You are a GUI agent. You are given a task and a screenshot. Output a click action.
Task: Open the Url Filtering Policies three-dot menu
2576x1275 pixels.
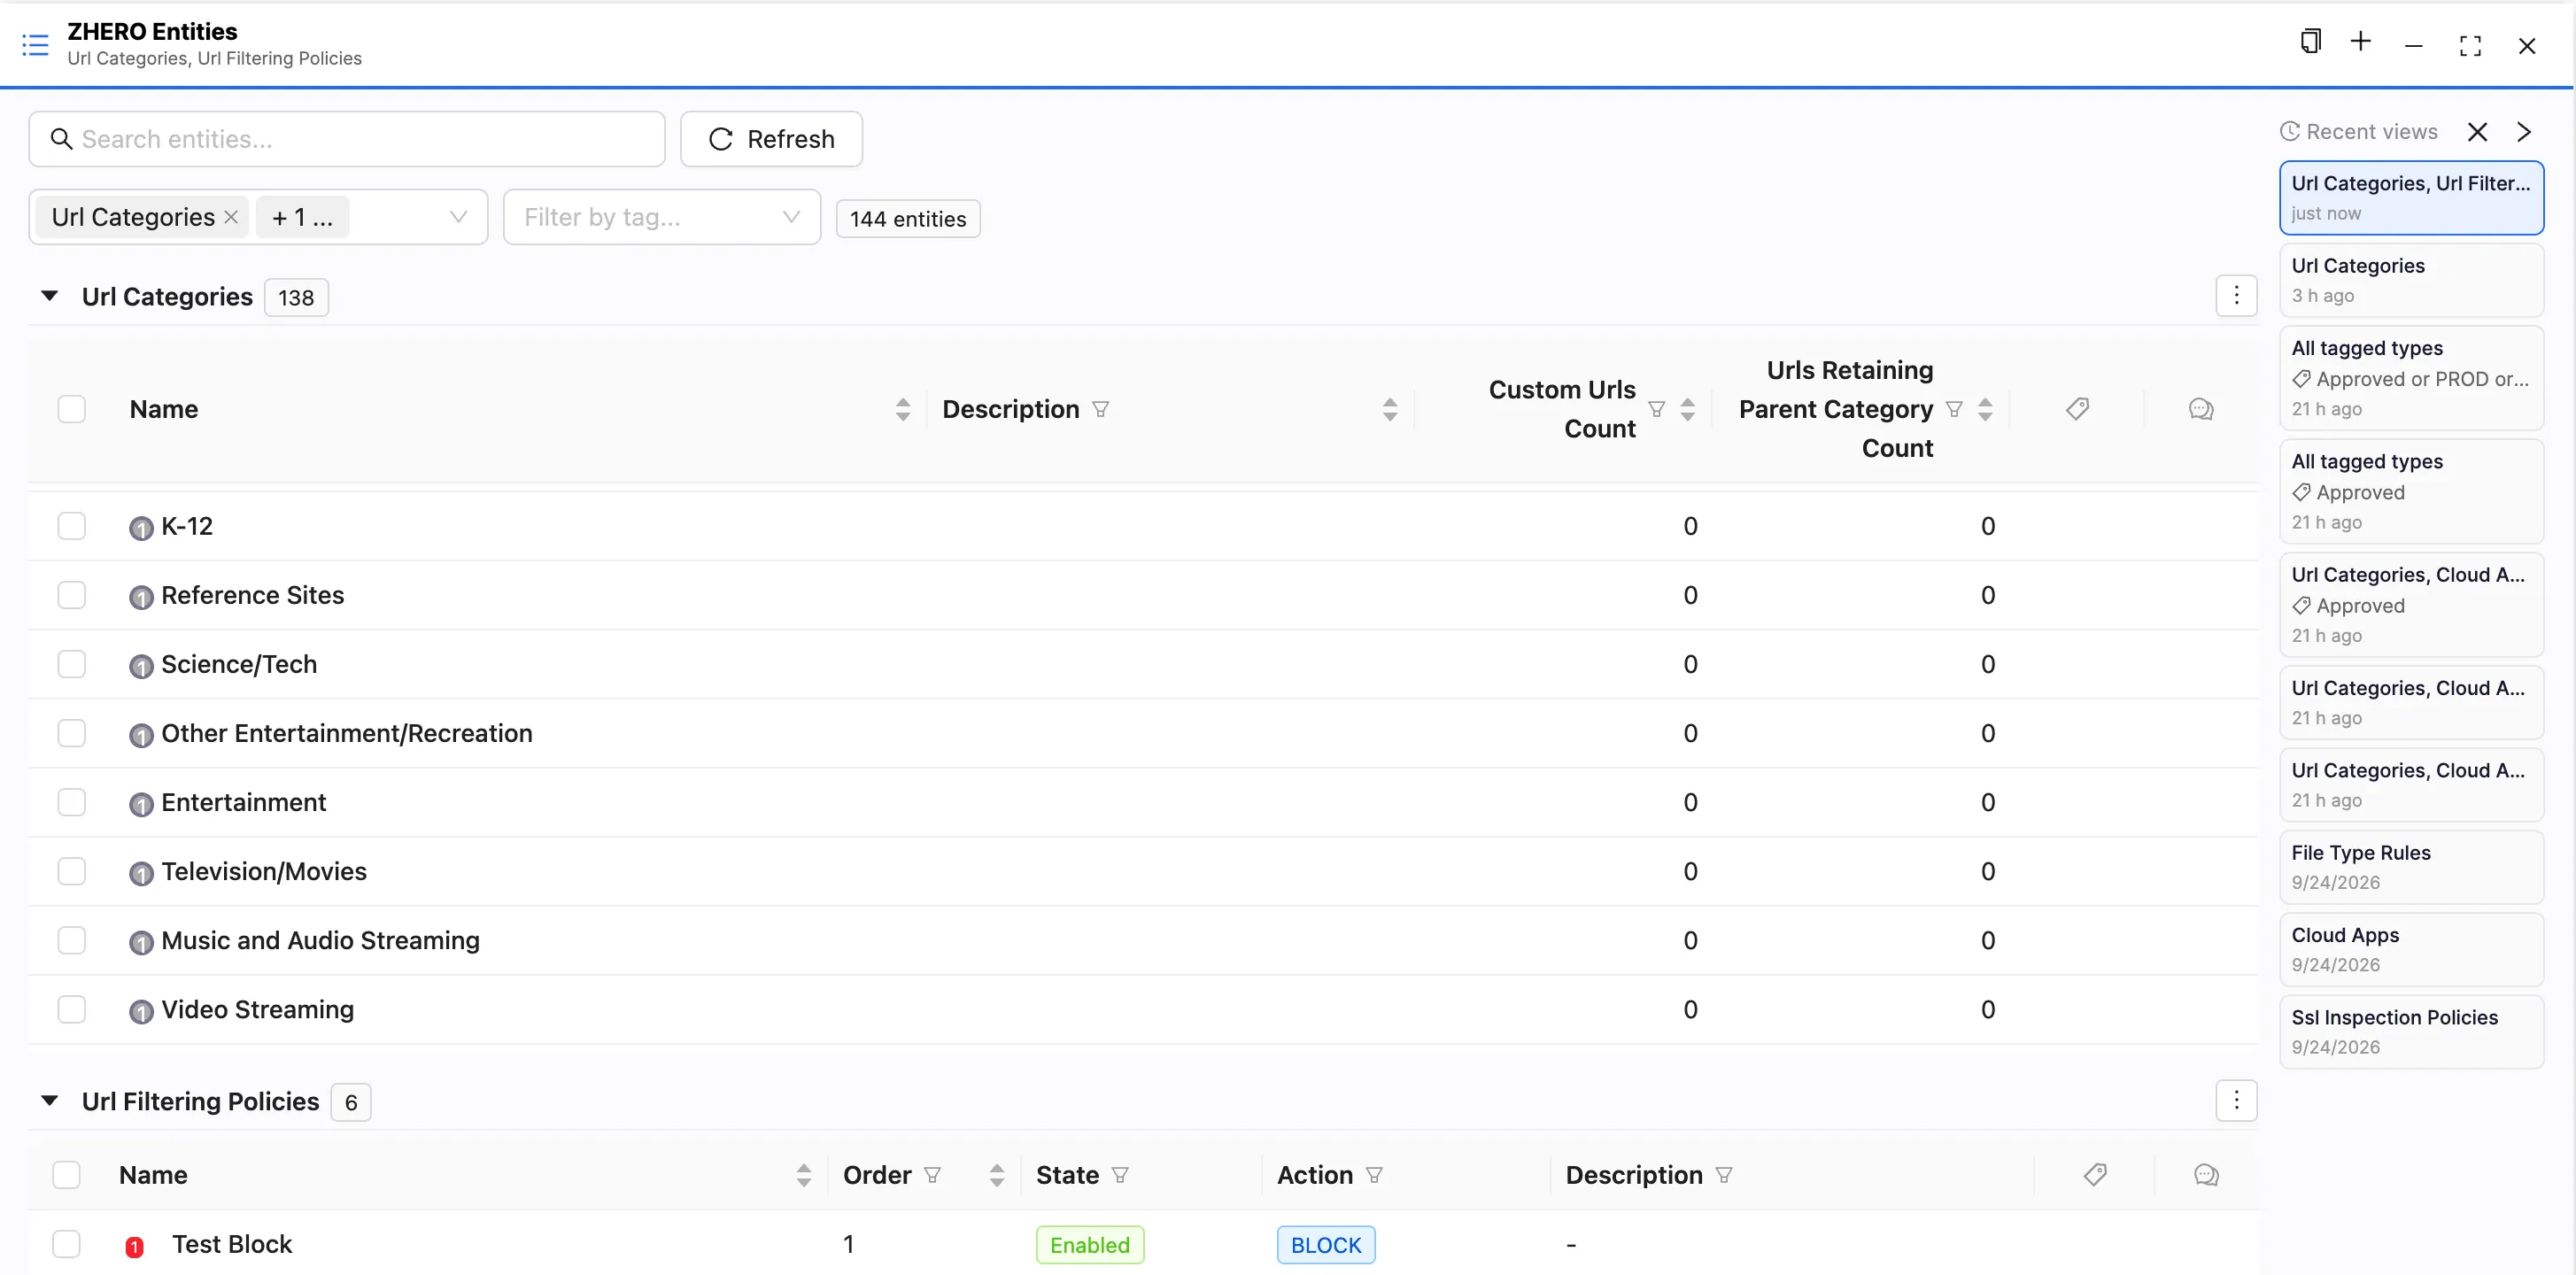(2236, 1101)
